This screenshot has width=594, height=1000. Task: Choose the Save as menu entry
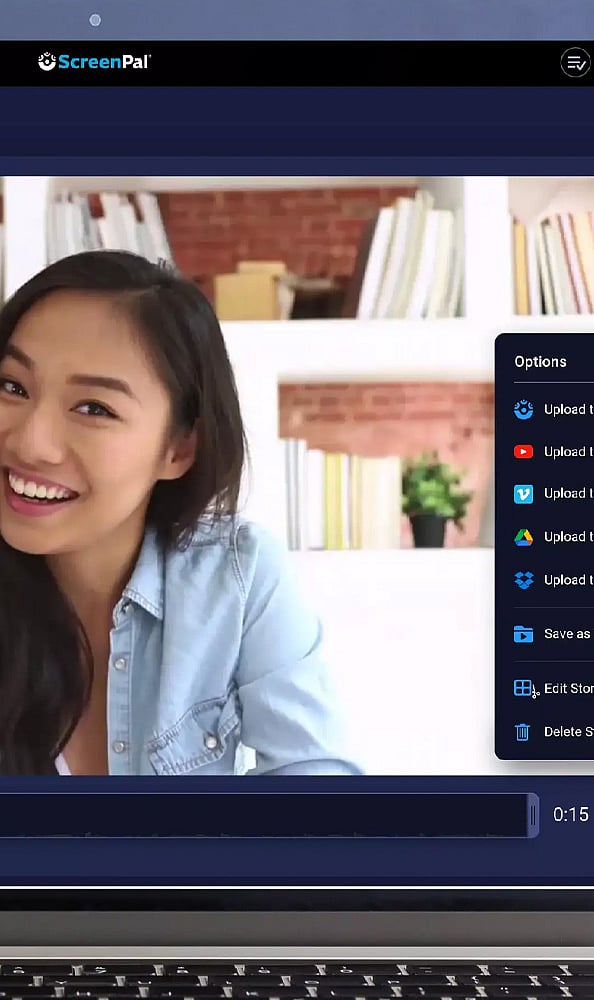click(x=567, y=633)
